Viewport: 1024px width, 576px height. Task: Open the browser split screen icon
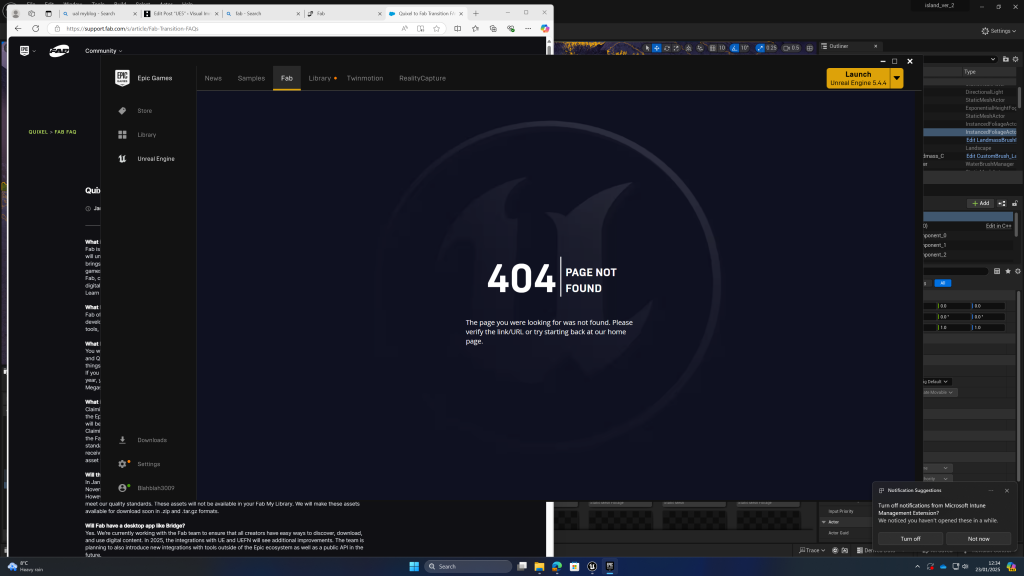coord(458,29)
